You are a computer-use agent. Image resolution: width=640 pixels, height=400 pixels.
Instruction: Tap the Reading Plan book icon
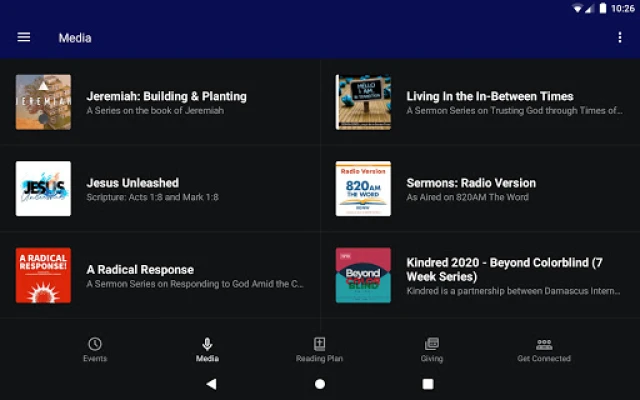coord(319,344)
